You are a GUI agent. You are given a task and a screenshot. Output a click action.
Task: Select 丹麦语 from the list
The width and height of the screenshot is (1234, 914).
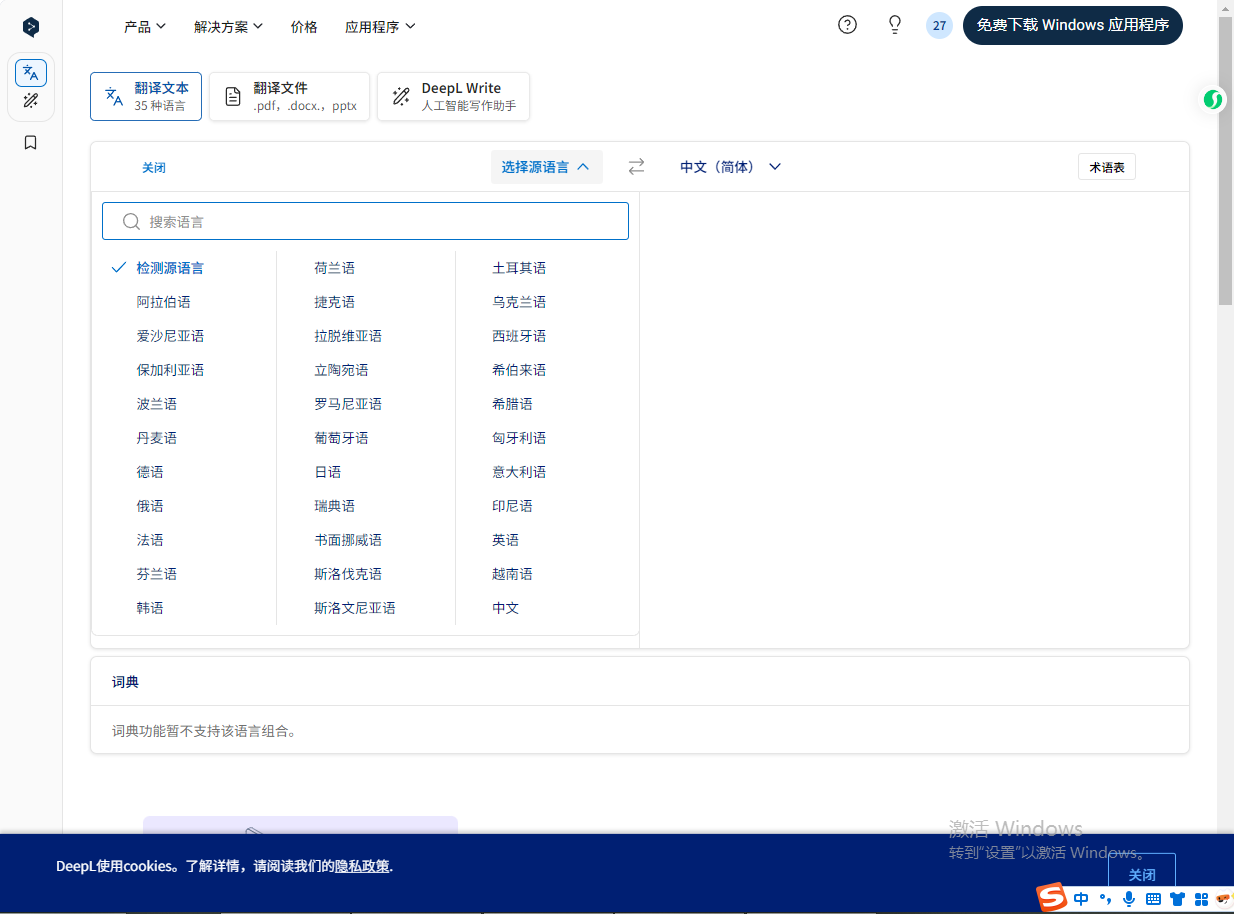157,438
